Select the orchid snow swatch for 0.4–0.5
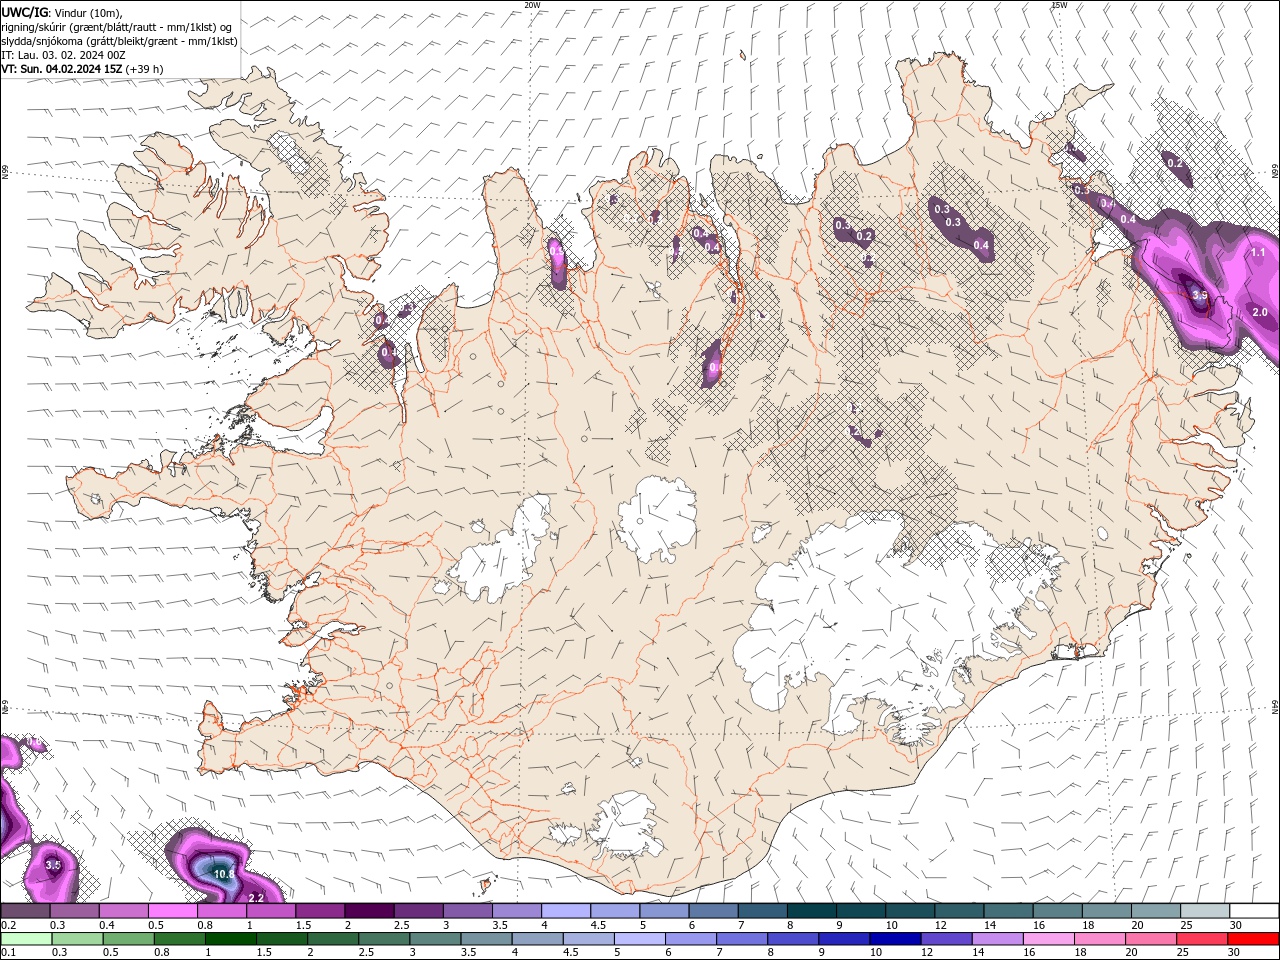The width and height of the screenshot is (1280, 960). [x=123, y=911]
